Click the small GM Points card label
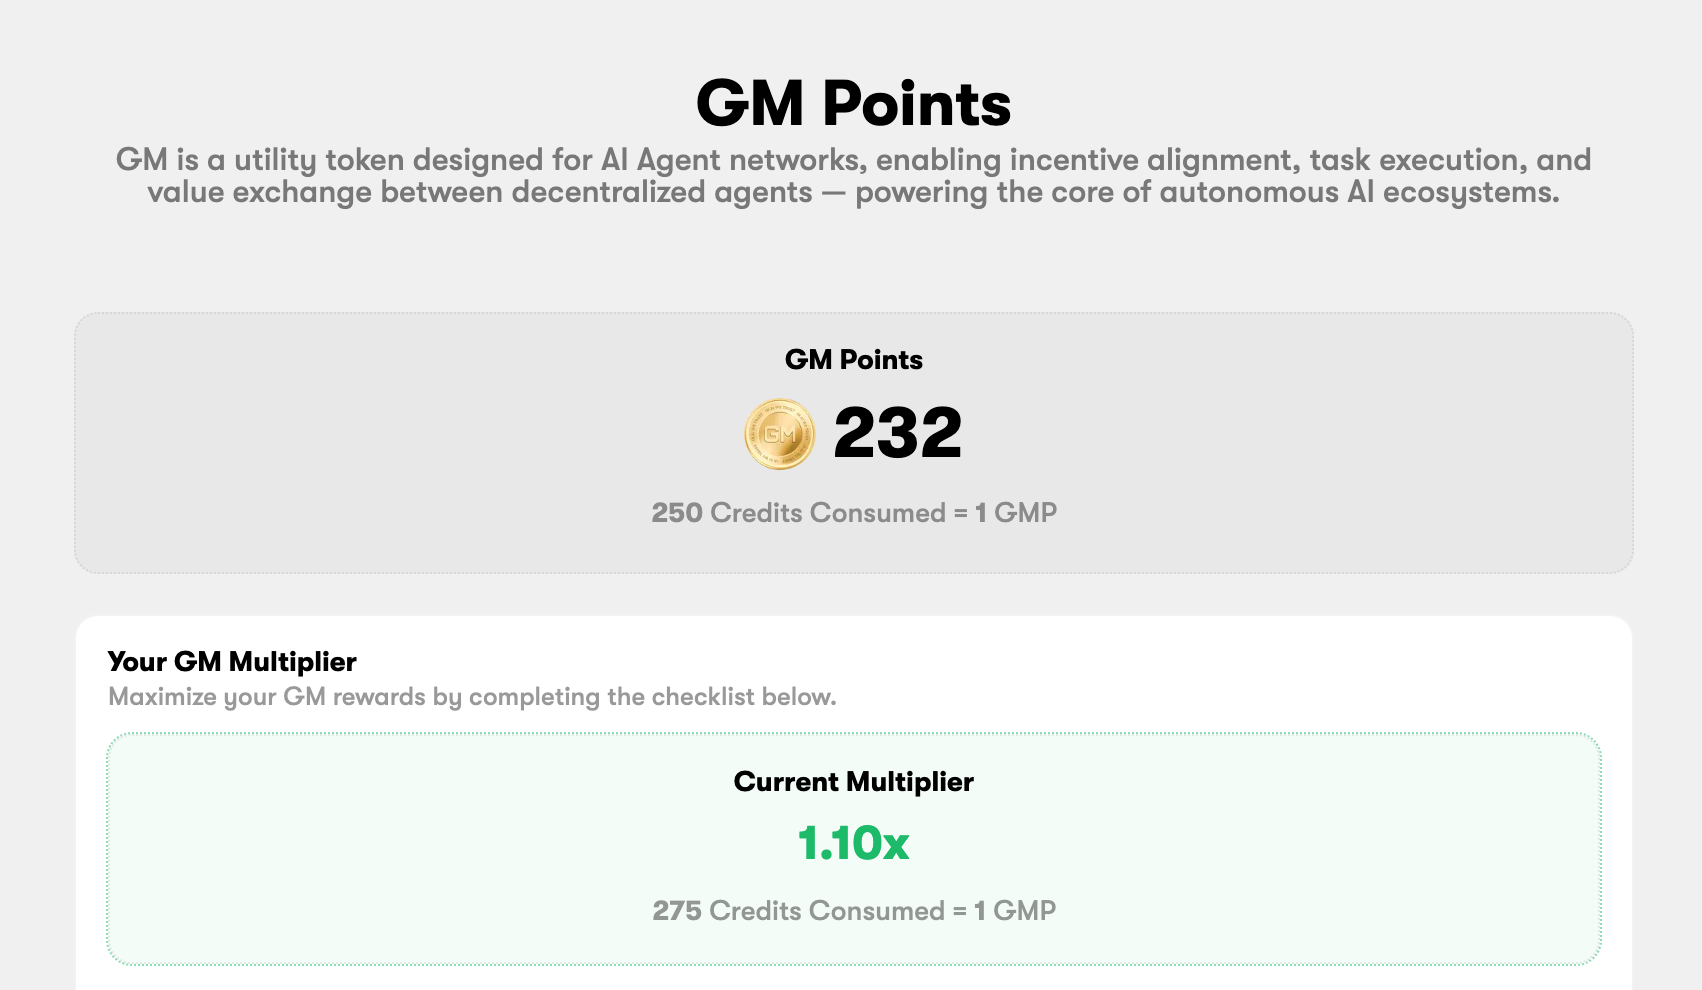This screenshot has width=1702, height=990. click(853, 360)
